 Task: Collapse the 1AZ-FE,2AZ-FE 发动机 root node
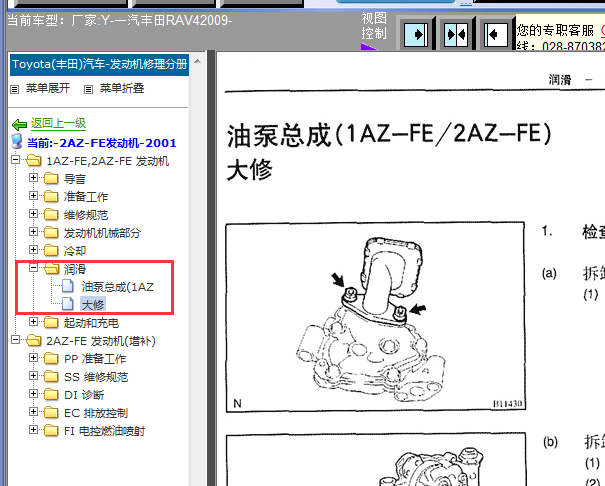(15, 159)
